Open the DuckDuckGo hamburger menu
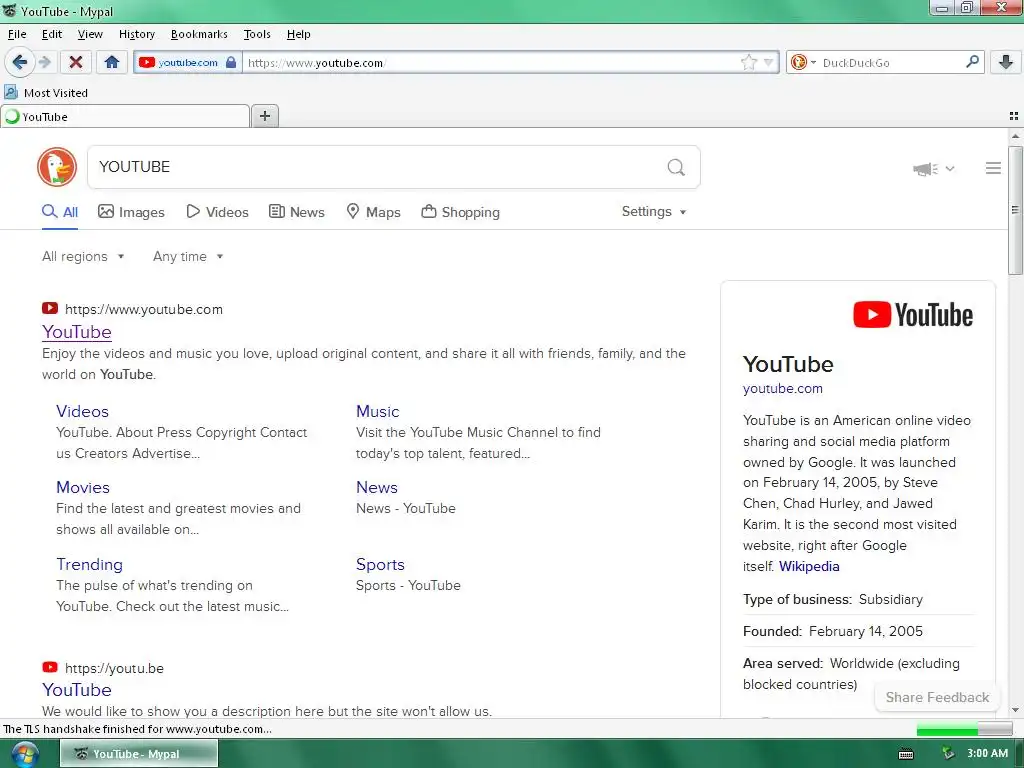 (993, 168)
